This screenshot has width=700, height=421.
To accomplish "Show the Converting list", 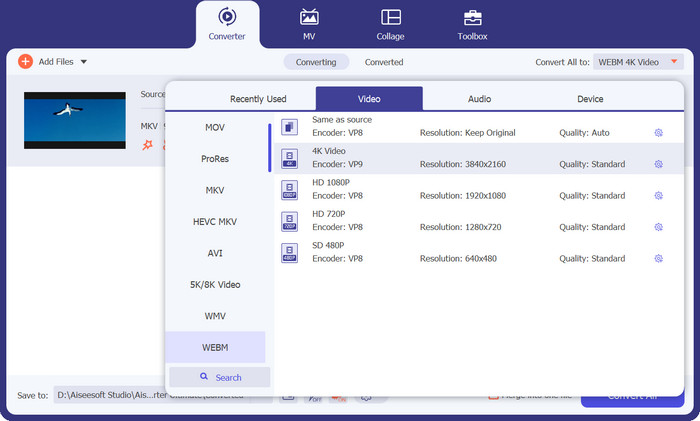I will [316, 62].
